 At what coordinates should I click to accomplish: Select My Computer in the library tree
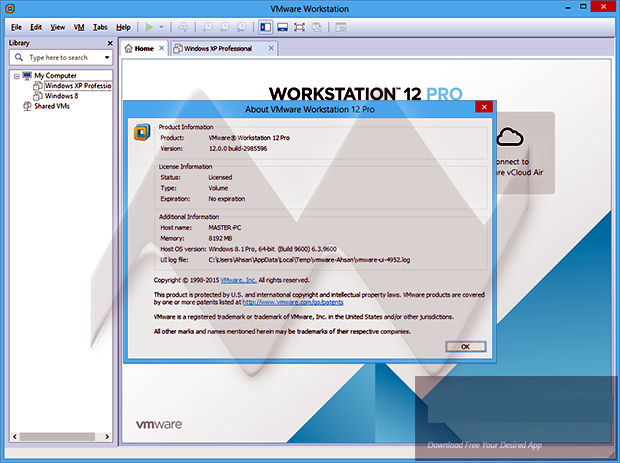click(x=55, y=76)
